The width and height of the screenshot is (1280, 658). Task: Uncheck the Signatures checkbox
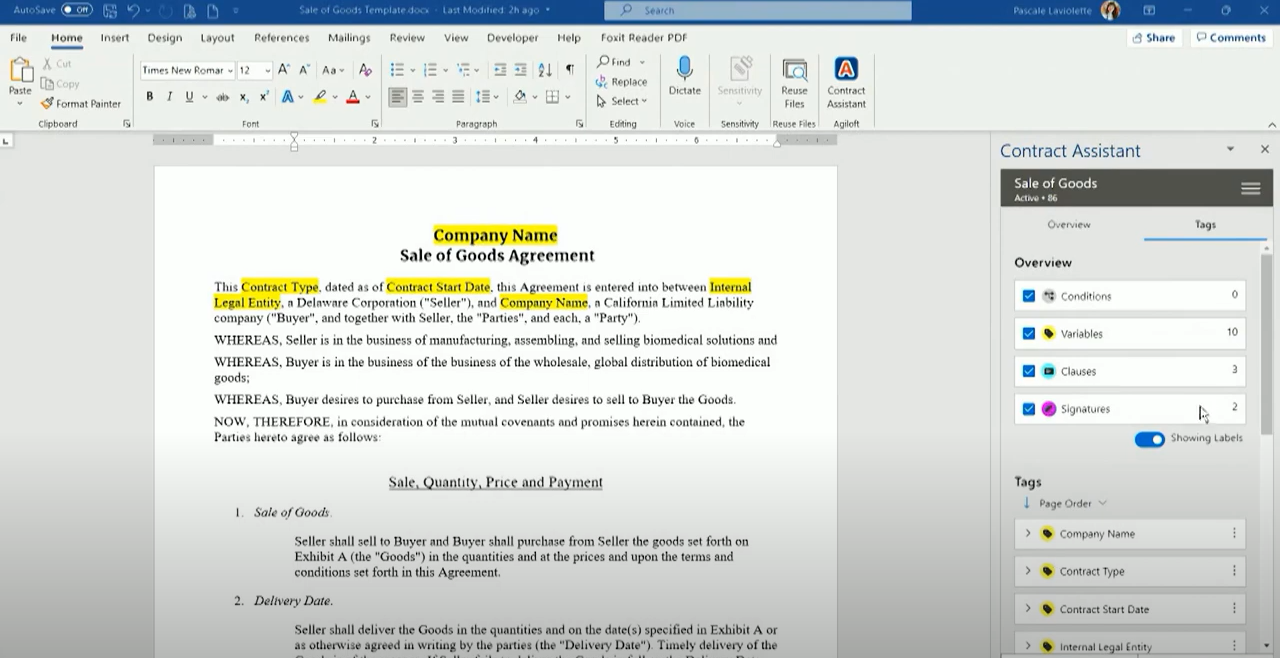(1029, 408)
